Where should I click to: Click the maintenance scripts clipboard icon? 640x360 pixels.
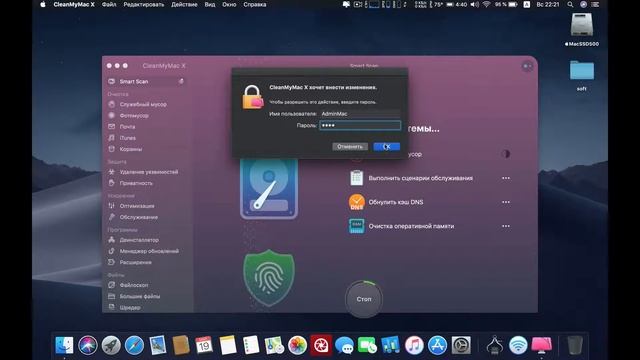pyautogui.click(x=357, y=178)
